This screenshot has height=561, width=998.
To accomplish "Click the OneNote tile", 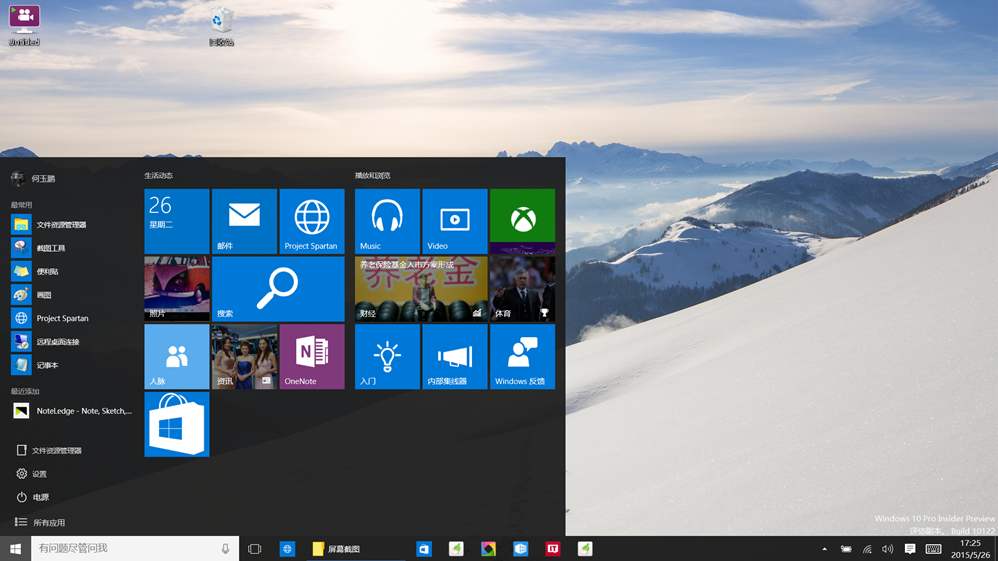I will [x=312, y=356].
